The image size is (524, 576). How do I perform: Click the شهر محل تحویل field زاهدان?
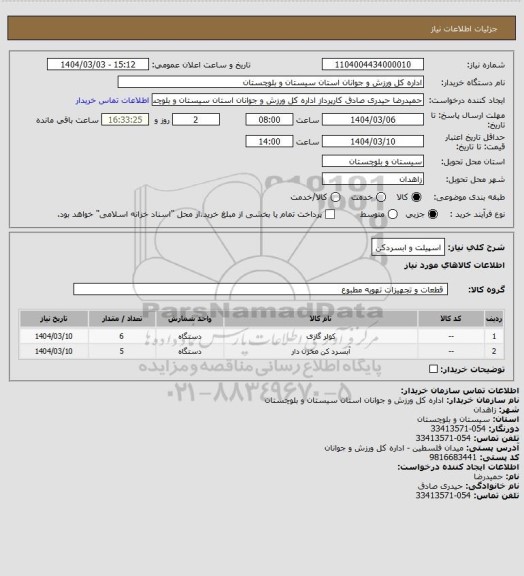pyautogui.click(x=373, y=179)
